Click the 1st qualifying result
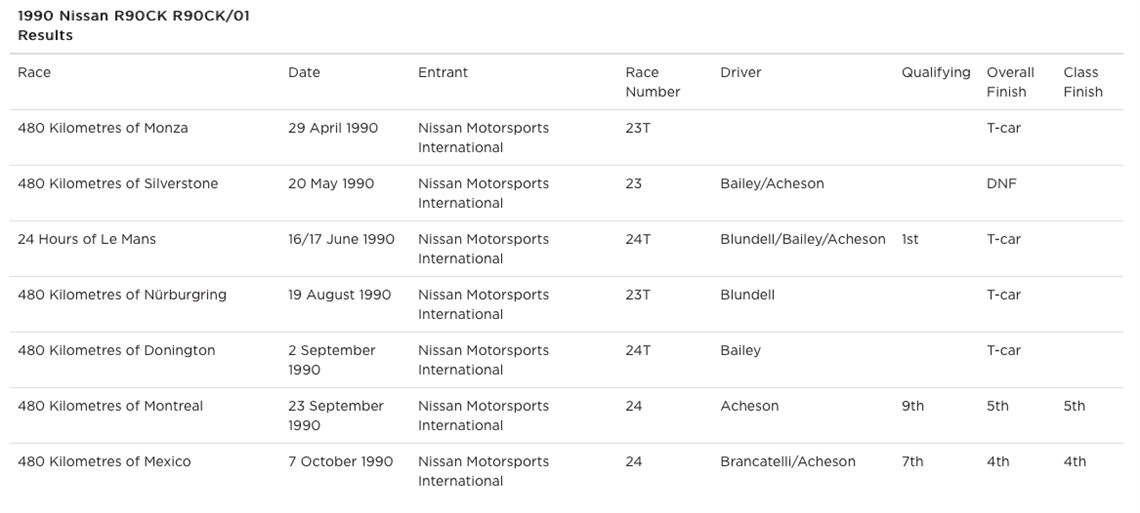 pyautogui.click(x=910, y=239)
